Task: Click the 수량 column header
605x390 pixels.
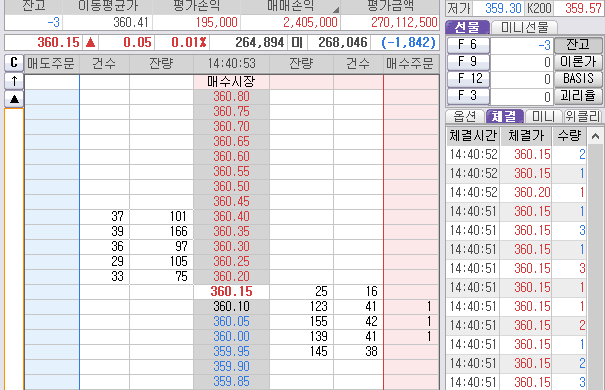Action: pos(570,136)
